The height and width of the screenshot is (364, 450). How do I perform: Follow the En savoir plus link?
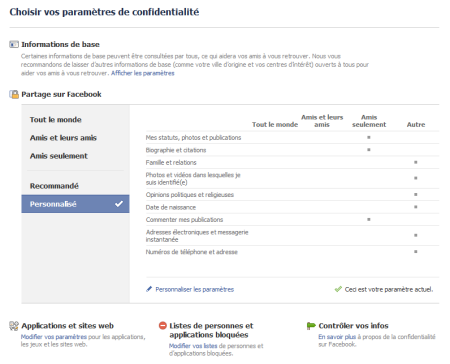pyautogui.click(x=337, y=337)
